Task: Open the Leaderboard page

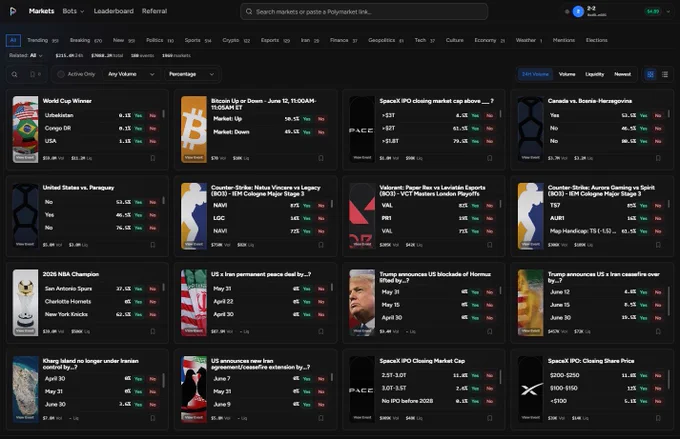Action: [114, 11]
